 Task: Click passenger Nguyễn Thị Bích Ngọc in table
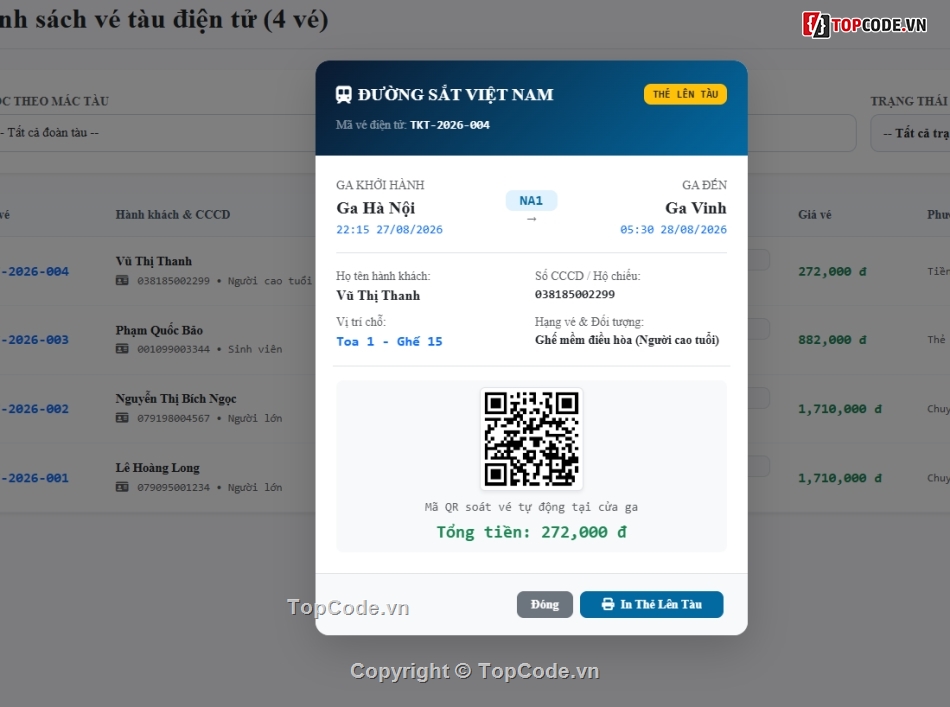[176, 399]
